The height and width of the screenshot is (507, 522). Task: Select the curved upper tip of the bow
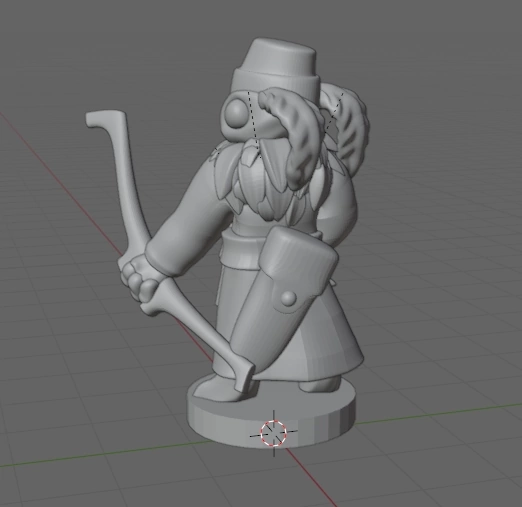106,119
